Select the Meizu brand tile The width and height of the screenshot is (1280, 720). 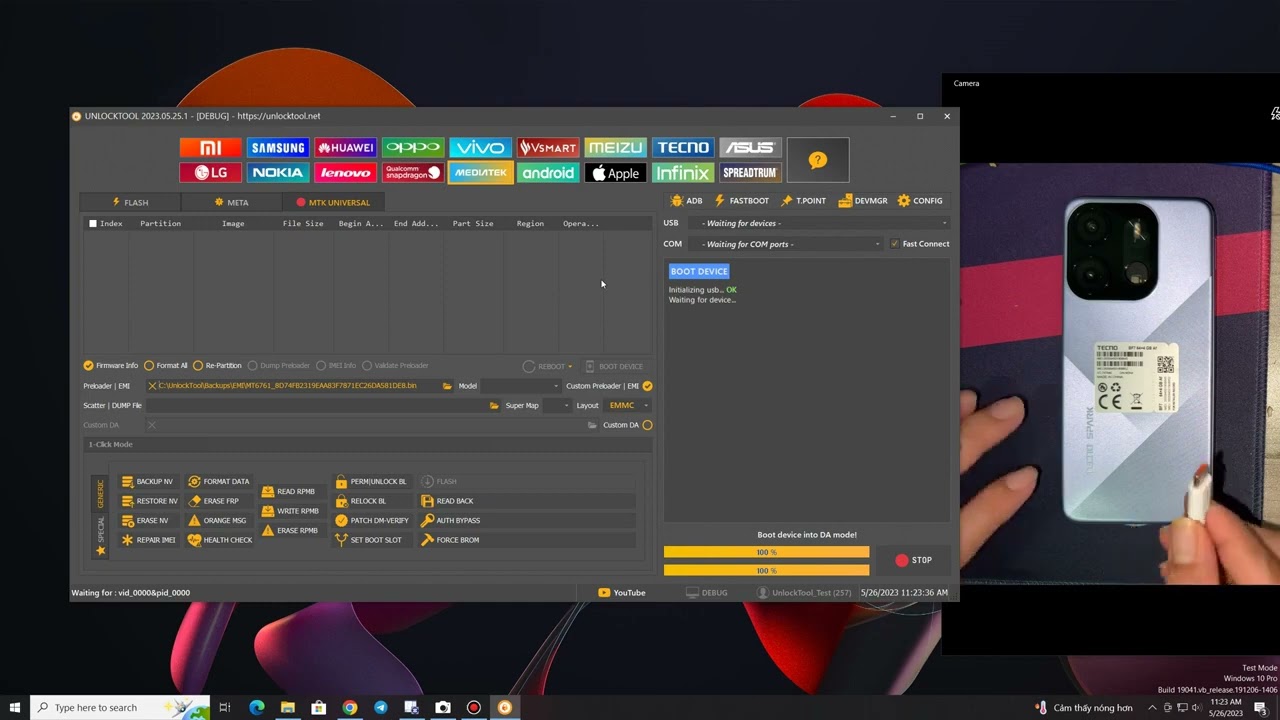615,148
